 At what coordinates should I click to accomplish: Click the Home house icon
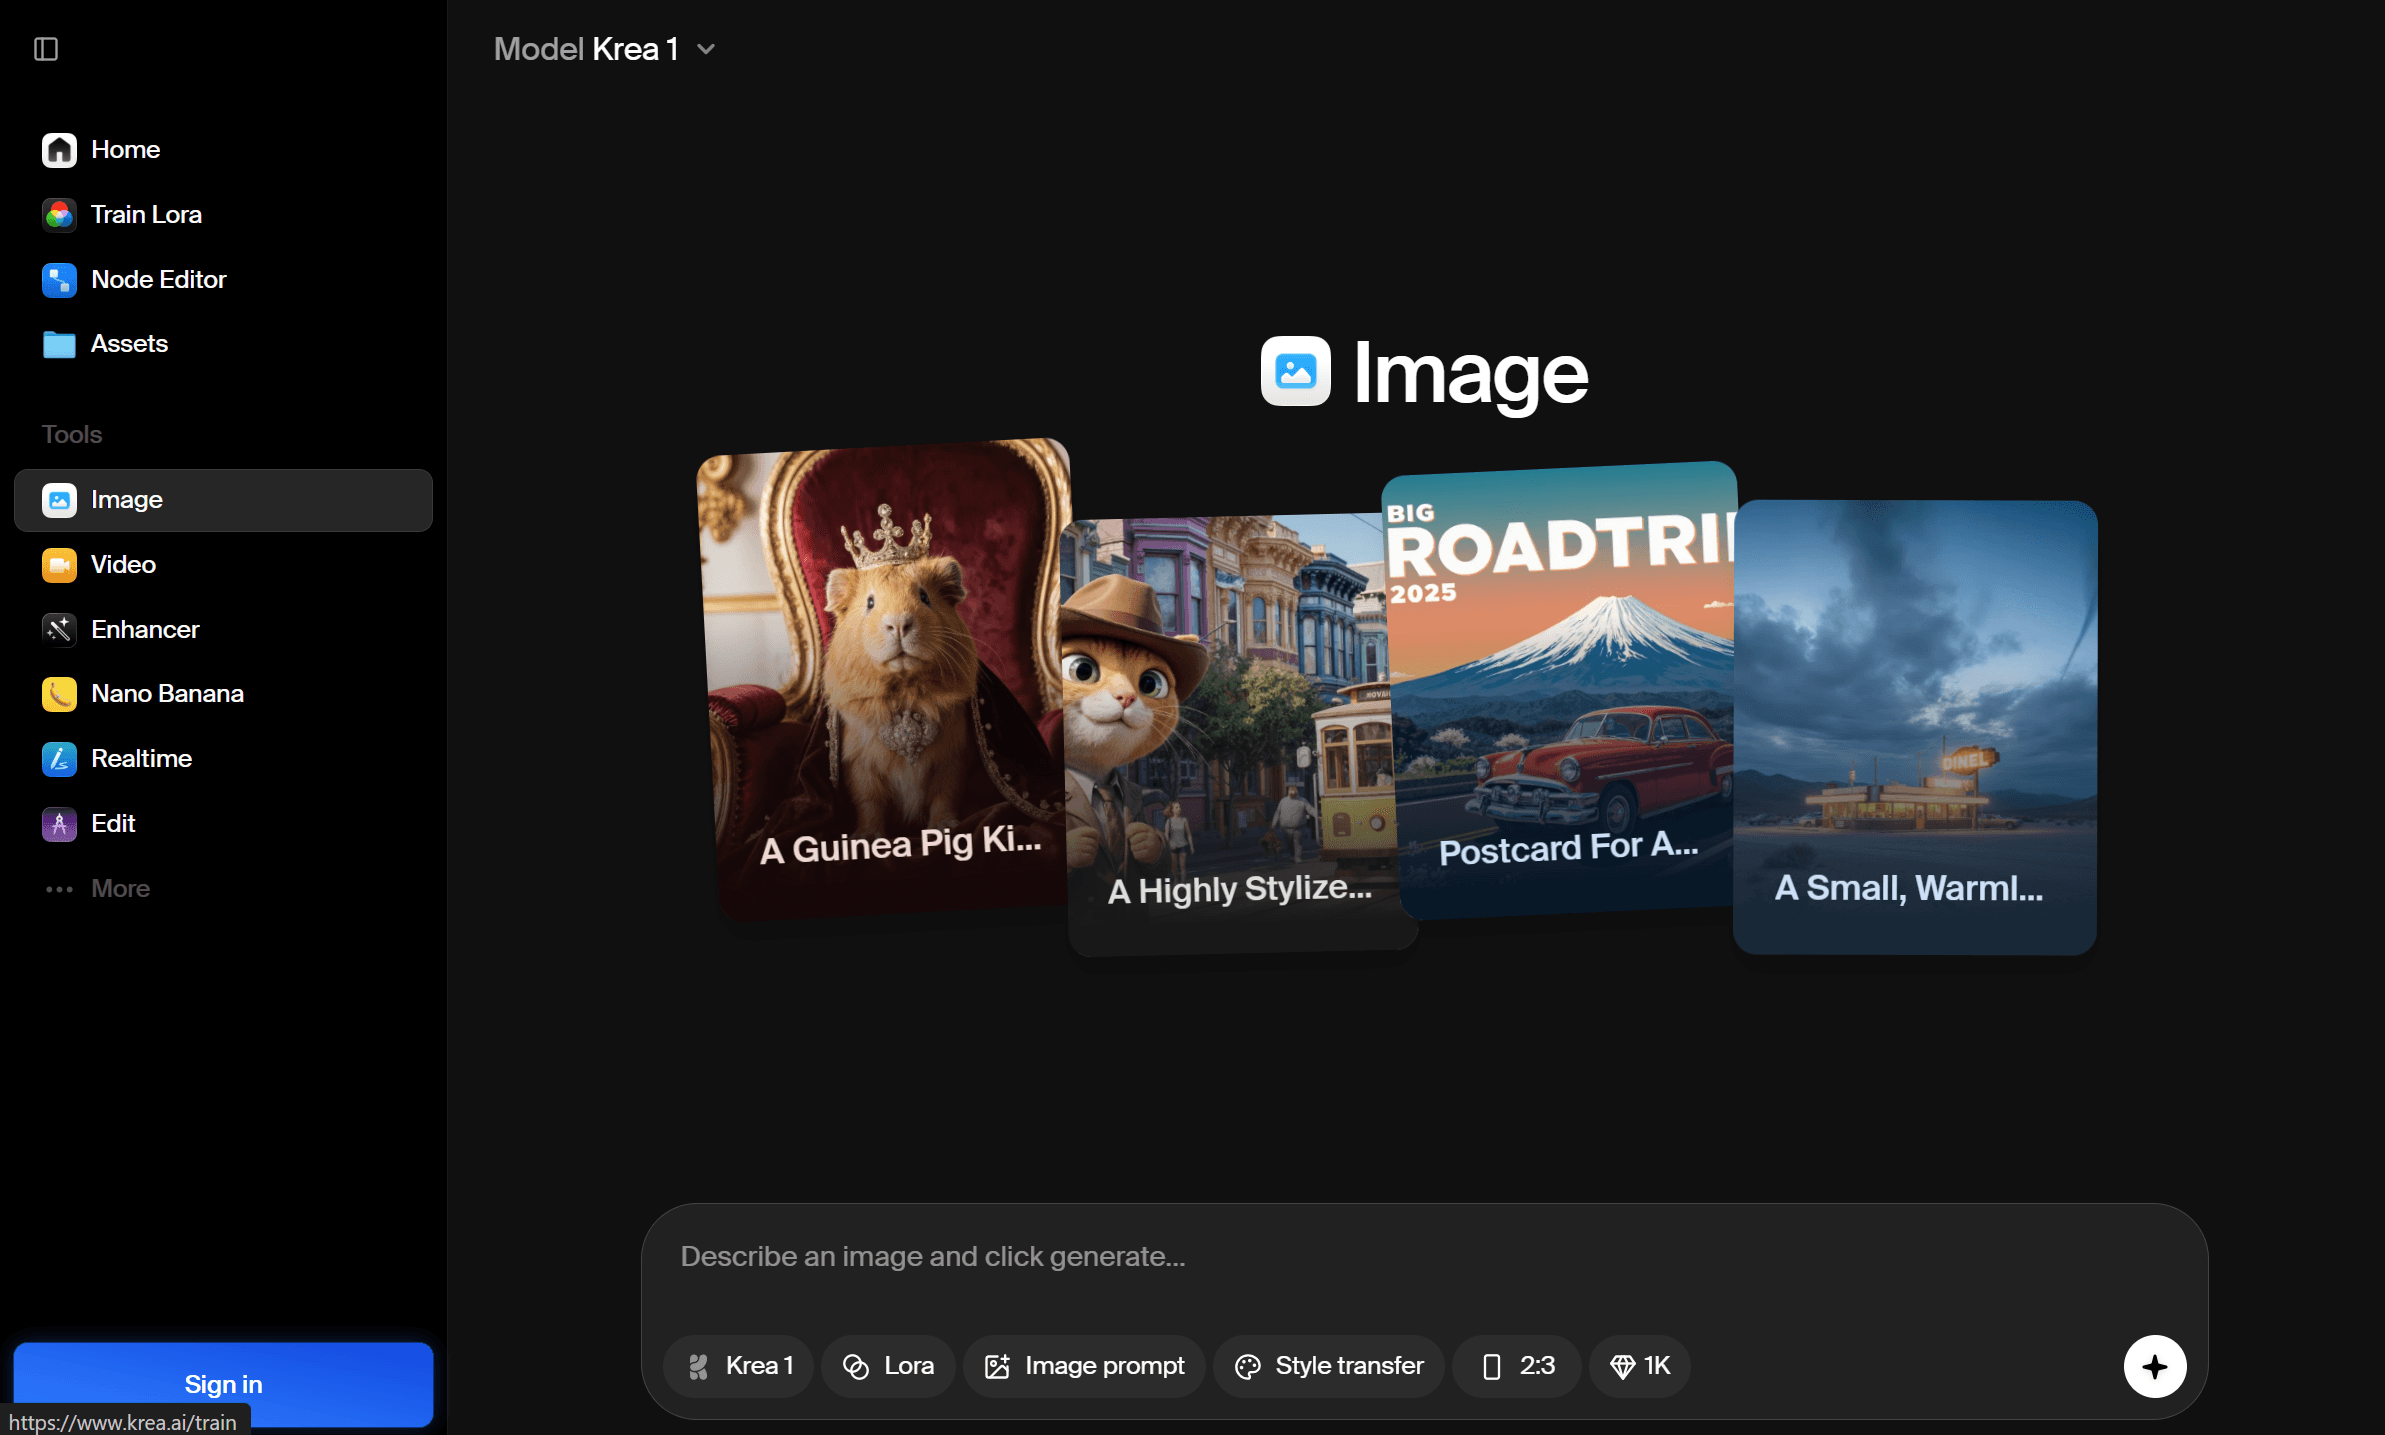[x=59, y=150]
